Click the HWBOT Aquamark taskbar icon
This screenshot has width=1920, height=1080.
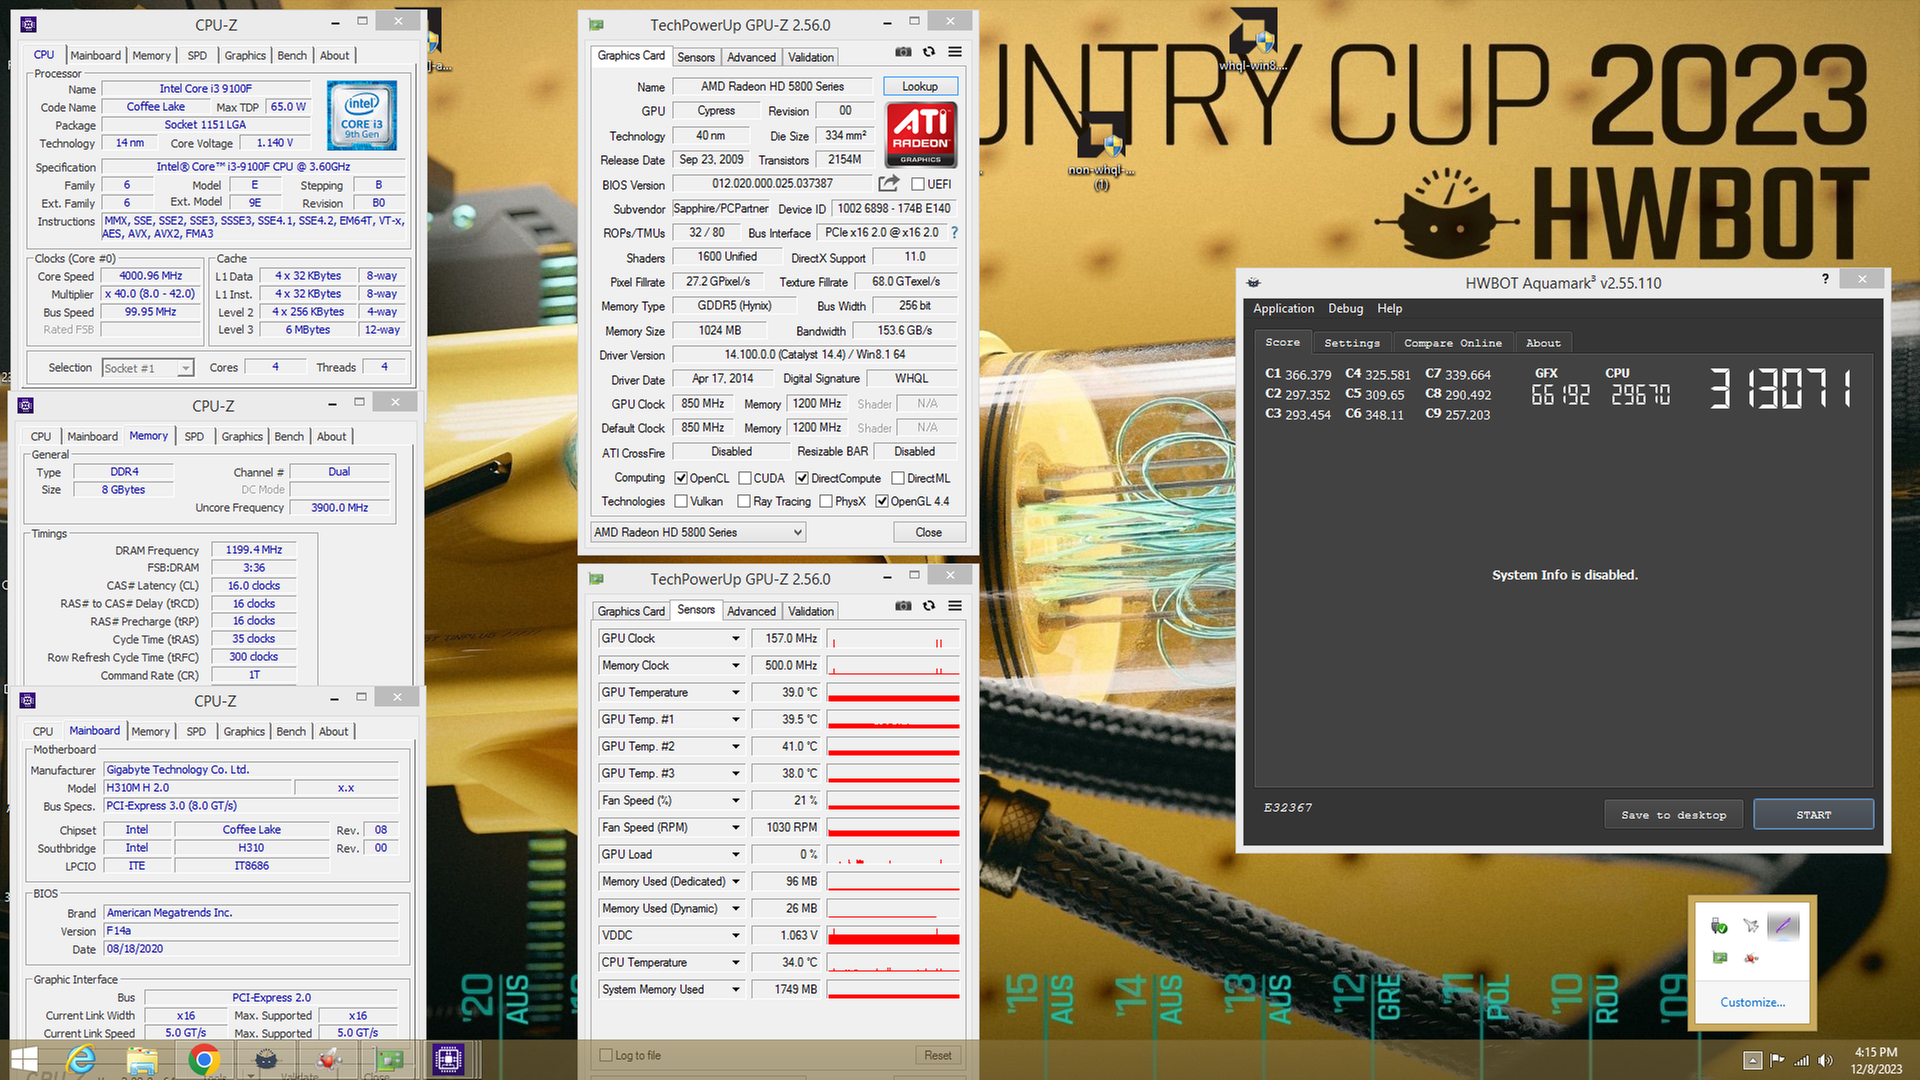coord(266,1060)
